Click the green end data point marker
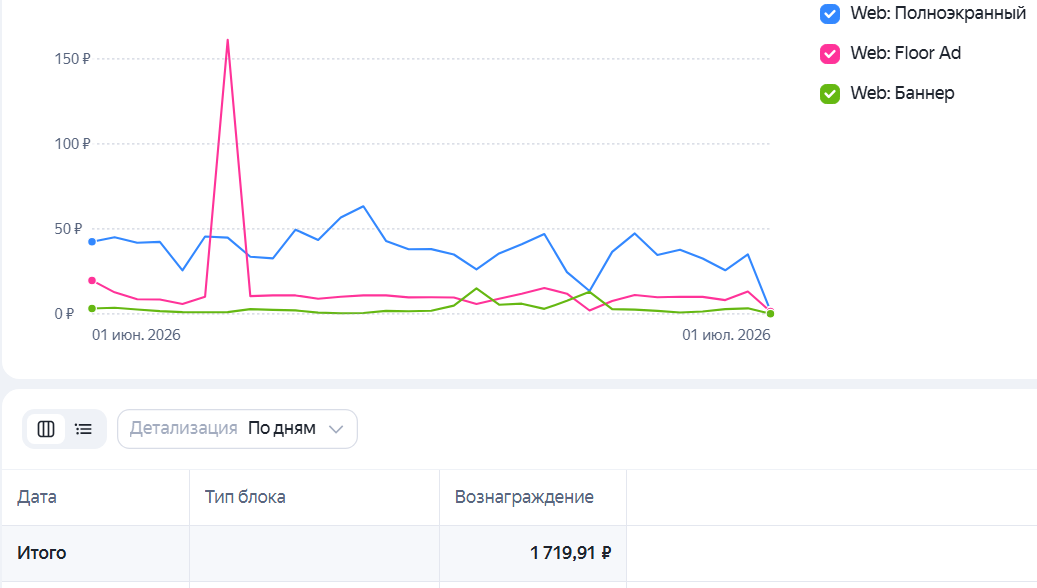This screenshot has height=588, width=1037. coord(770,314)
